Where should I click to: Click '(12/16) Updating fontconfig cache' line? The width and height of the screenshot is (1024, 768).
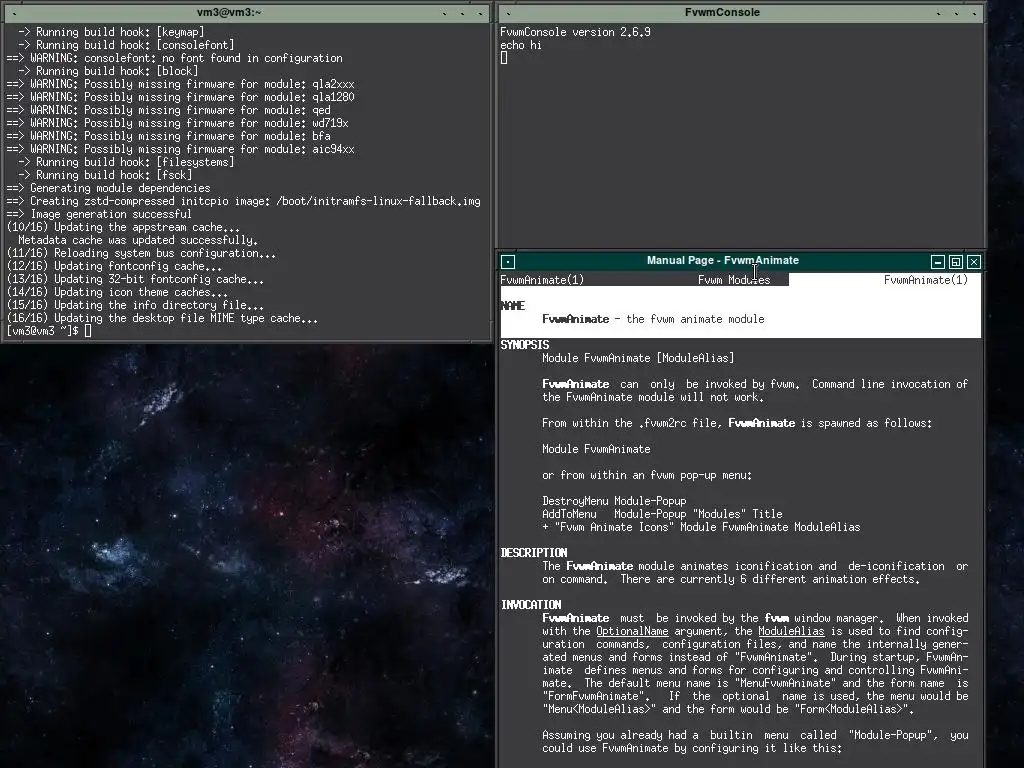pos(114,266)
